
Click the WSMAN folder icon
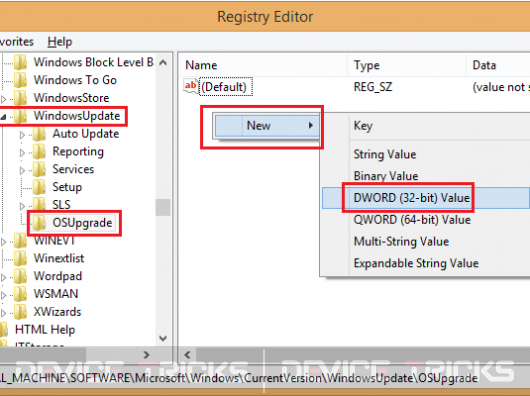coord(21,294)
